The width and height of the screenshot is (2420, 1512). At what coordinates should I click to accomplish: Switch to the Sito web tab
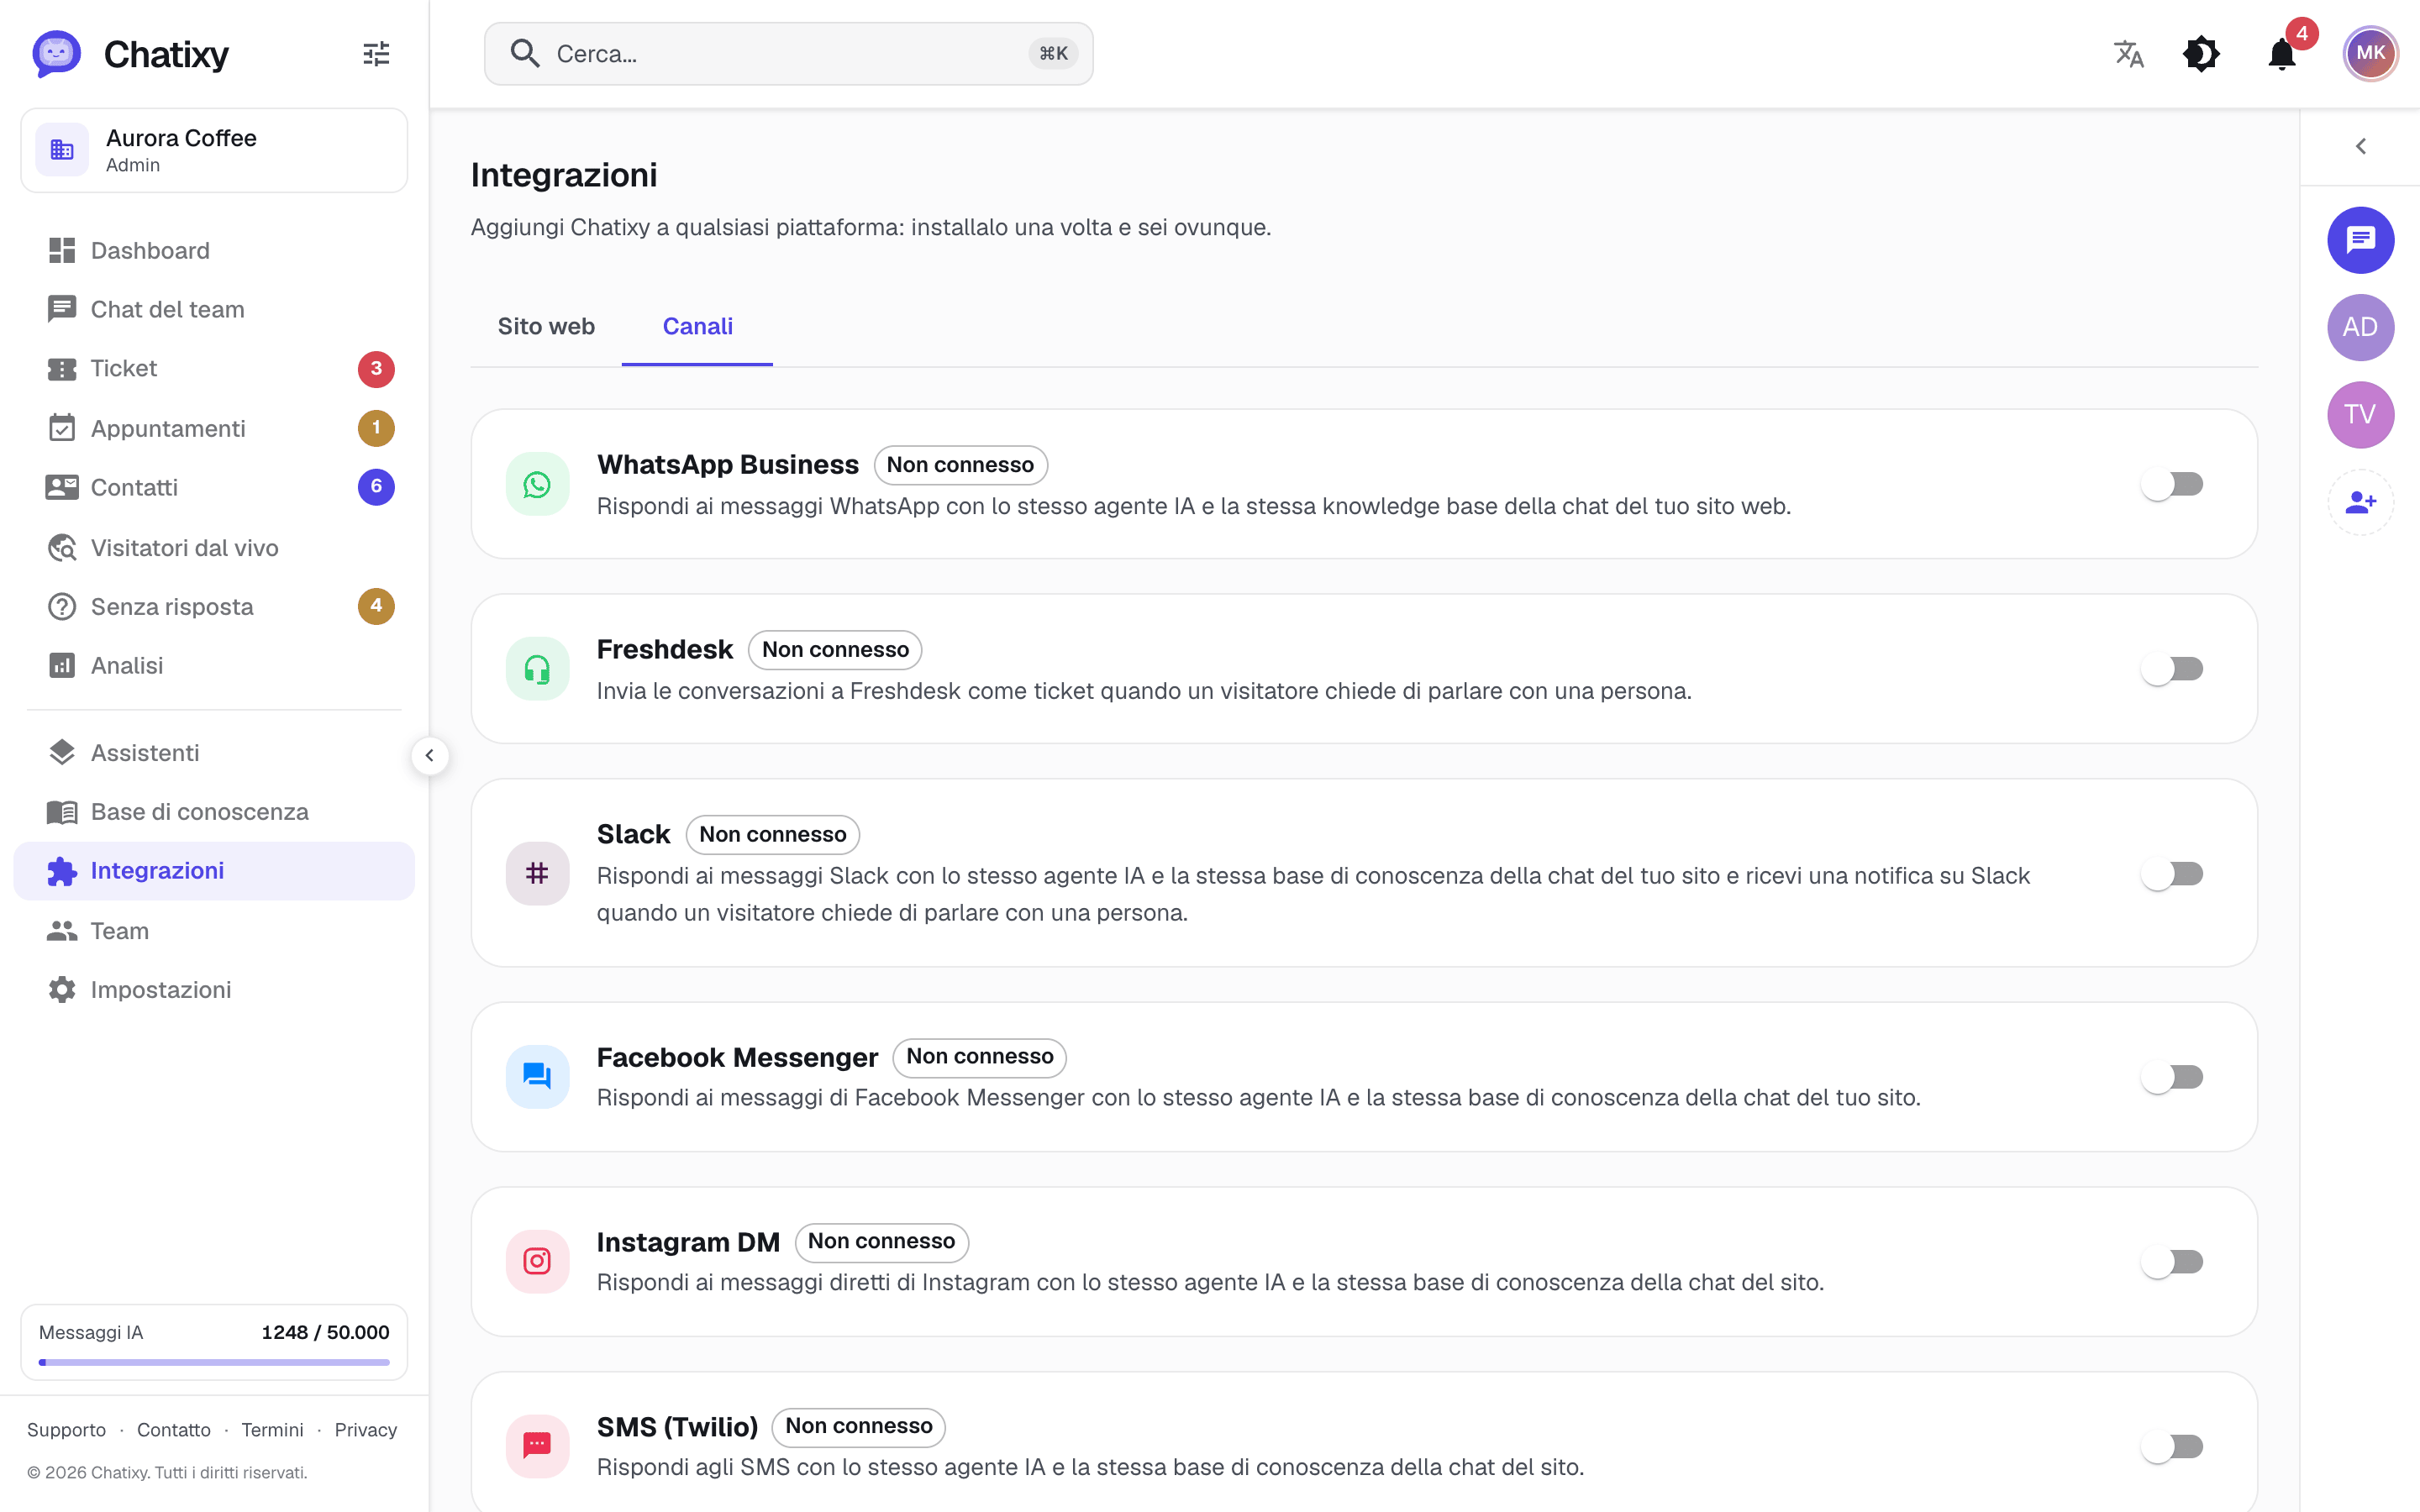pyautogui.click(x=546, y=327)
